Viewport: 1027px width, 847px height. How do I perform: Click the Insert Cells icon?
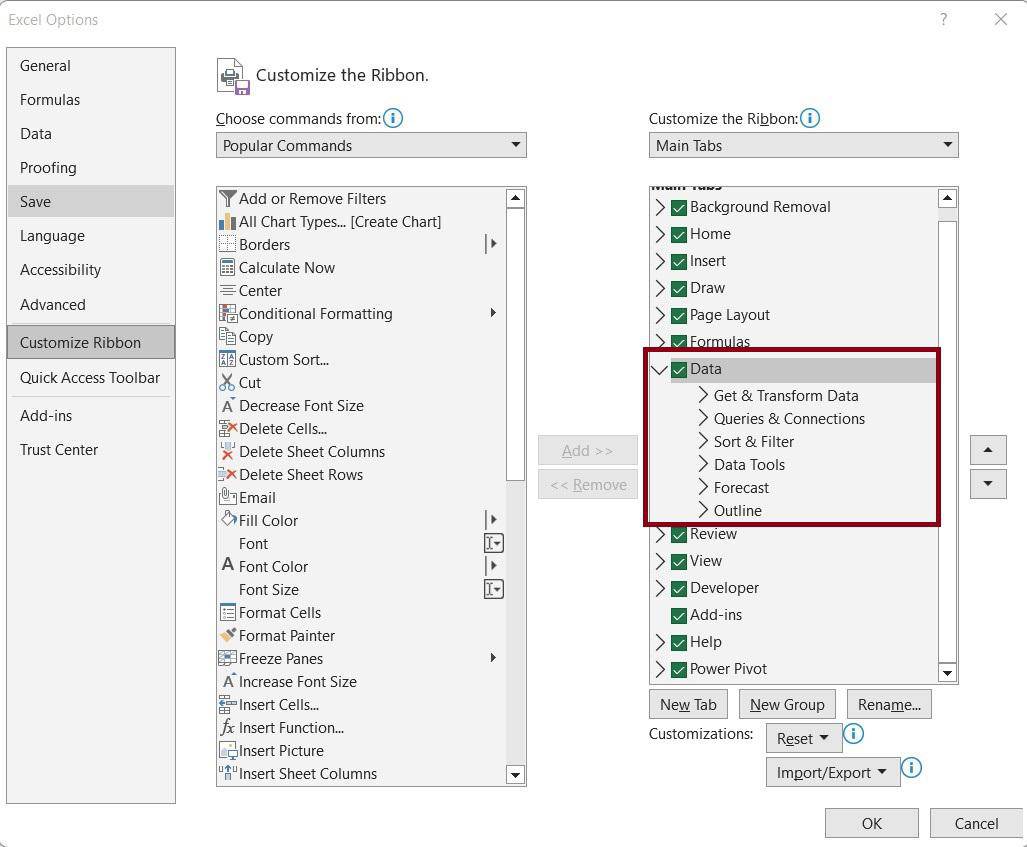click(227, 704)
